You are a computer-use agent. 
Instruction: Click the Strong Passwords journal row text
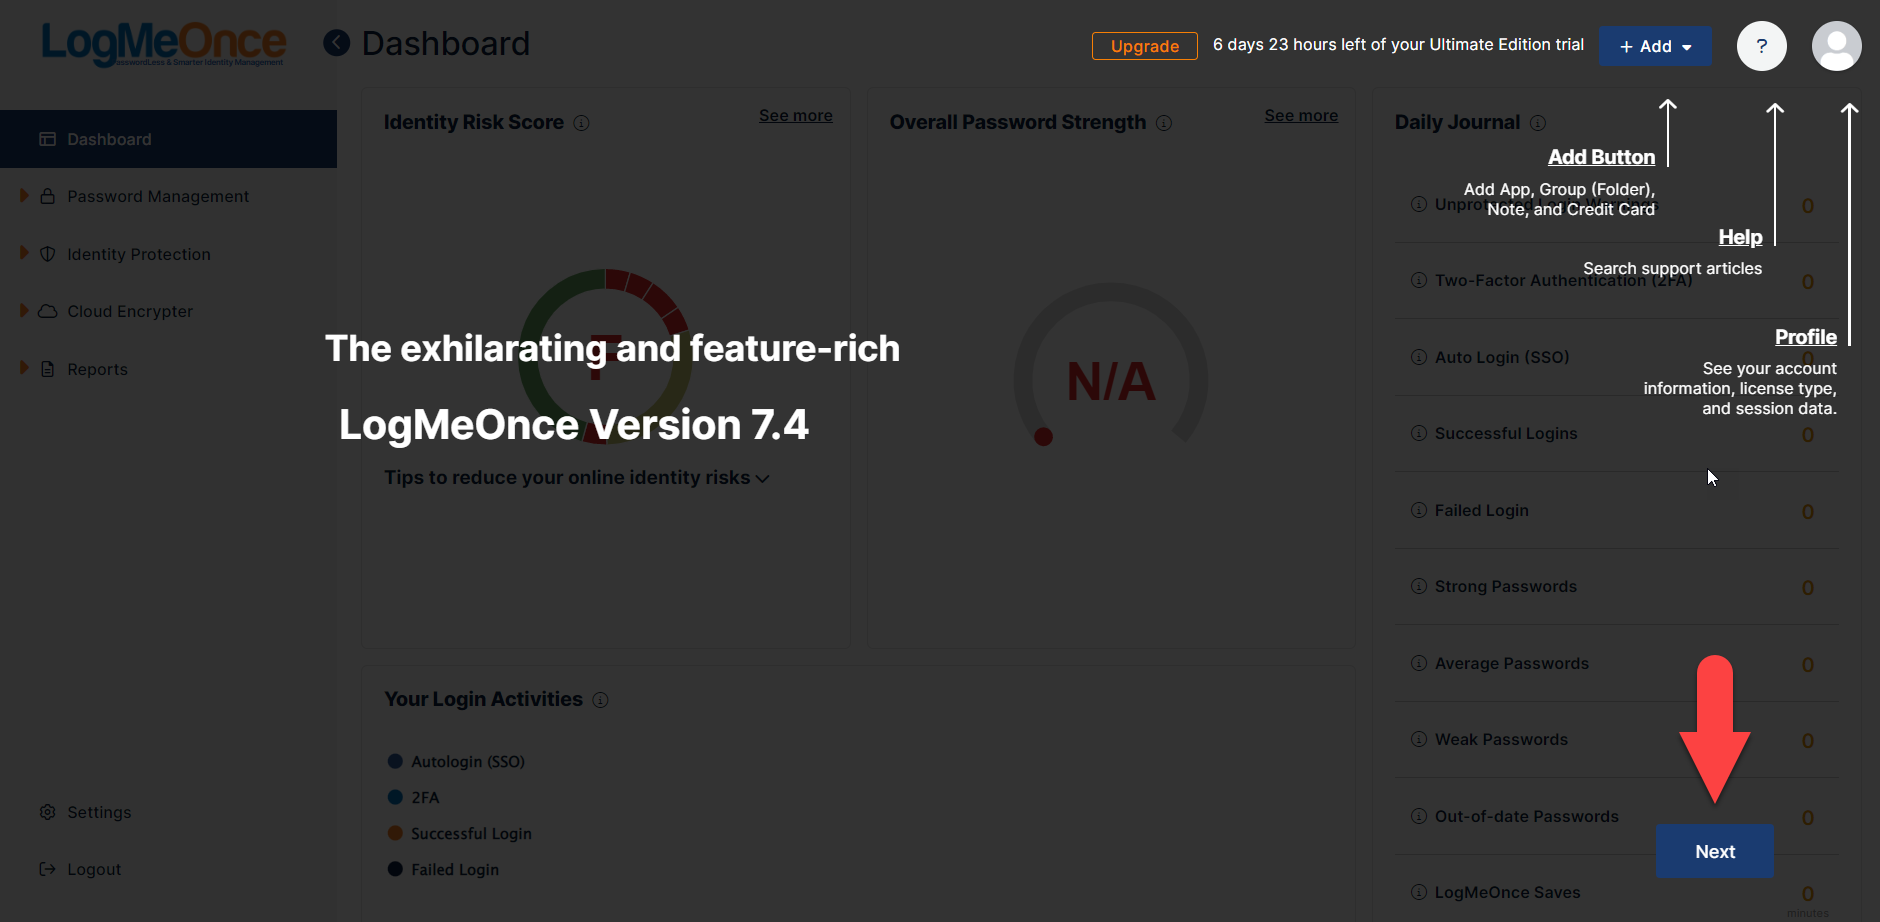[1505, 586]
